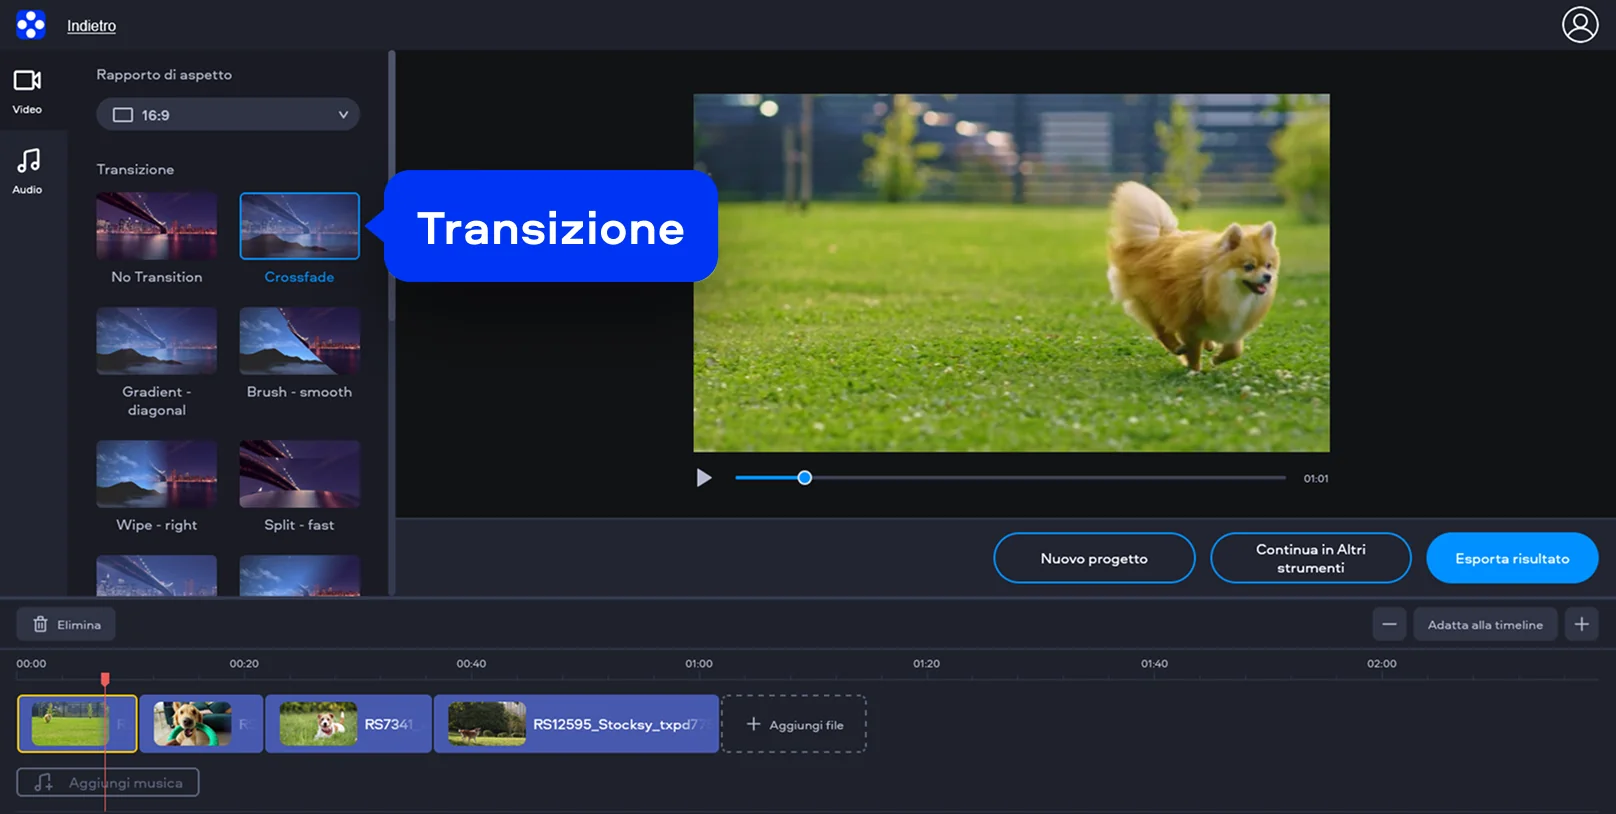Image resolution: width=1616 pixels, height=814 pixels.
Task: Choose the Crossfade transition
Action: click(299, 227)
